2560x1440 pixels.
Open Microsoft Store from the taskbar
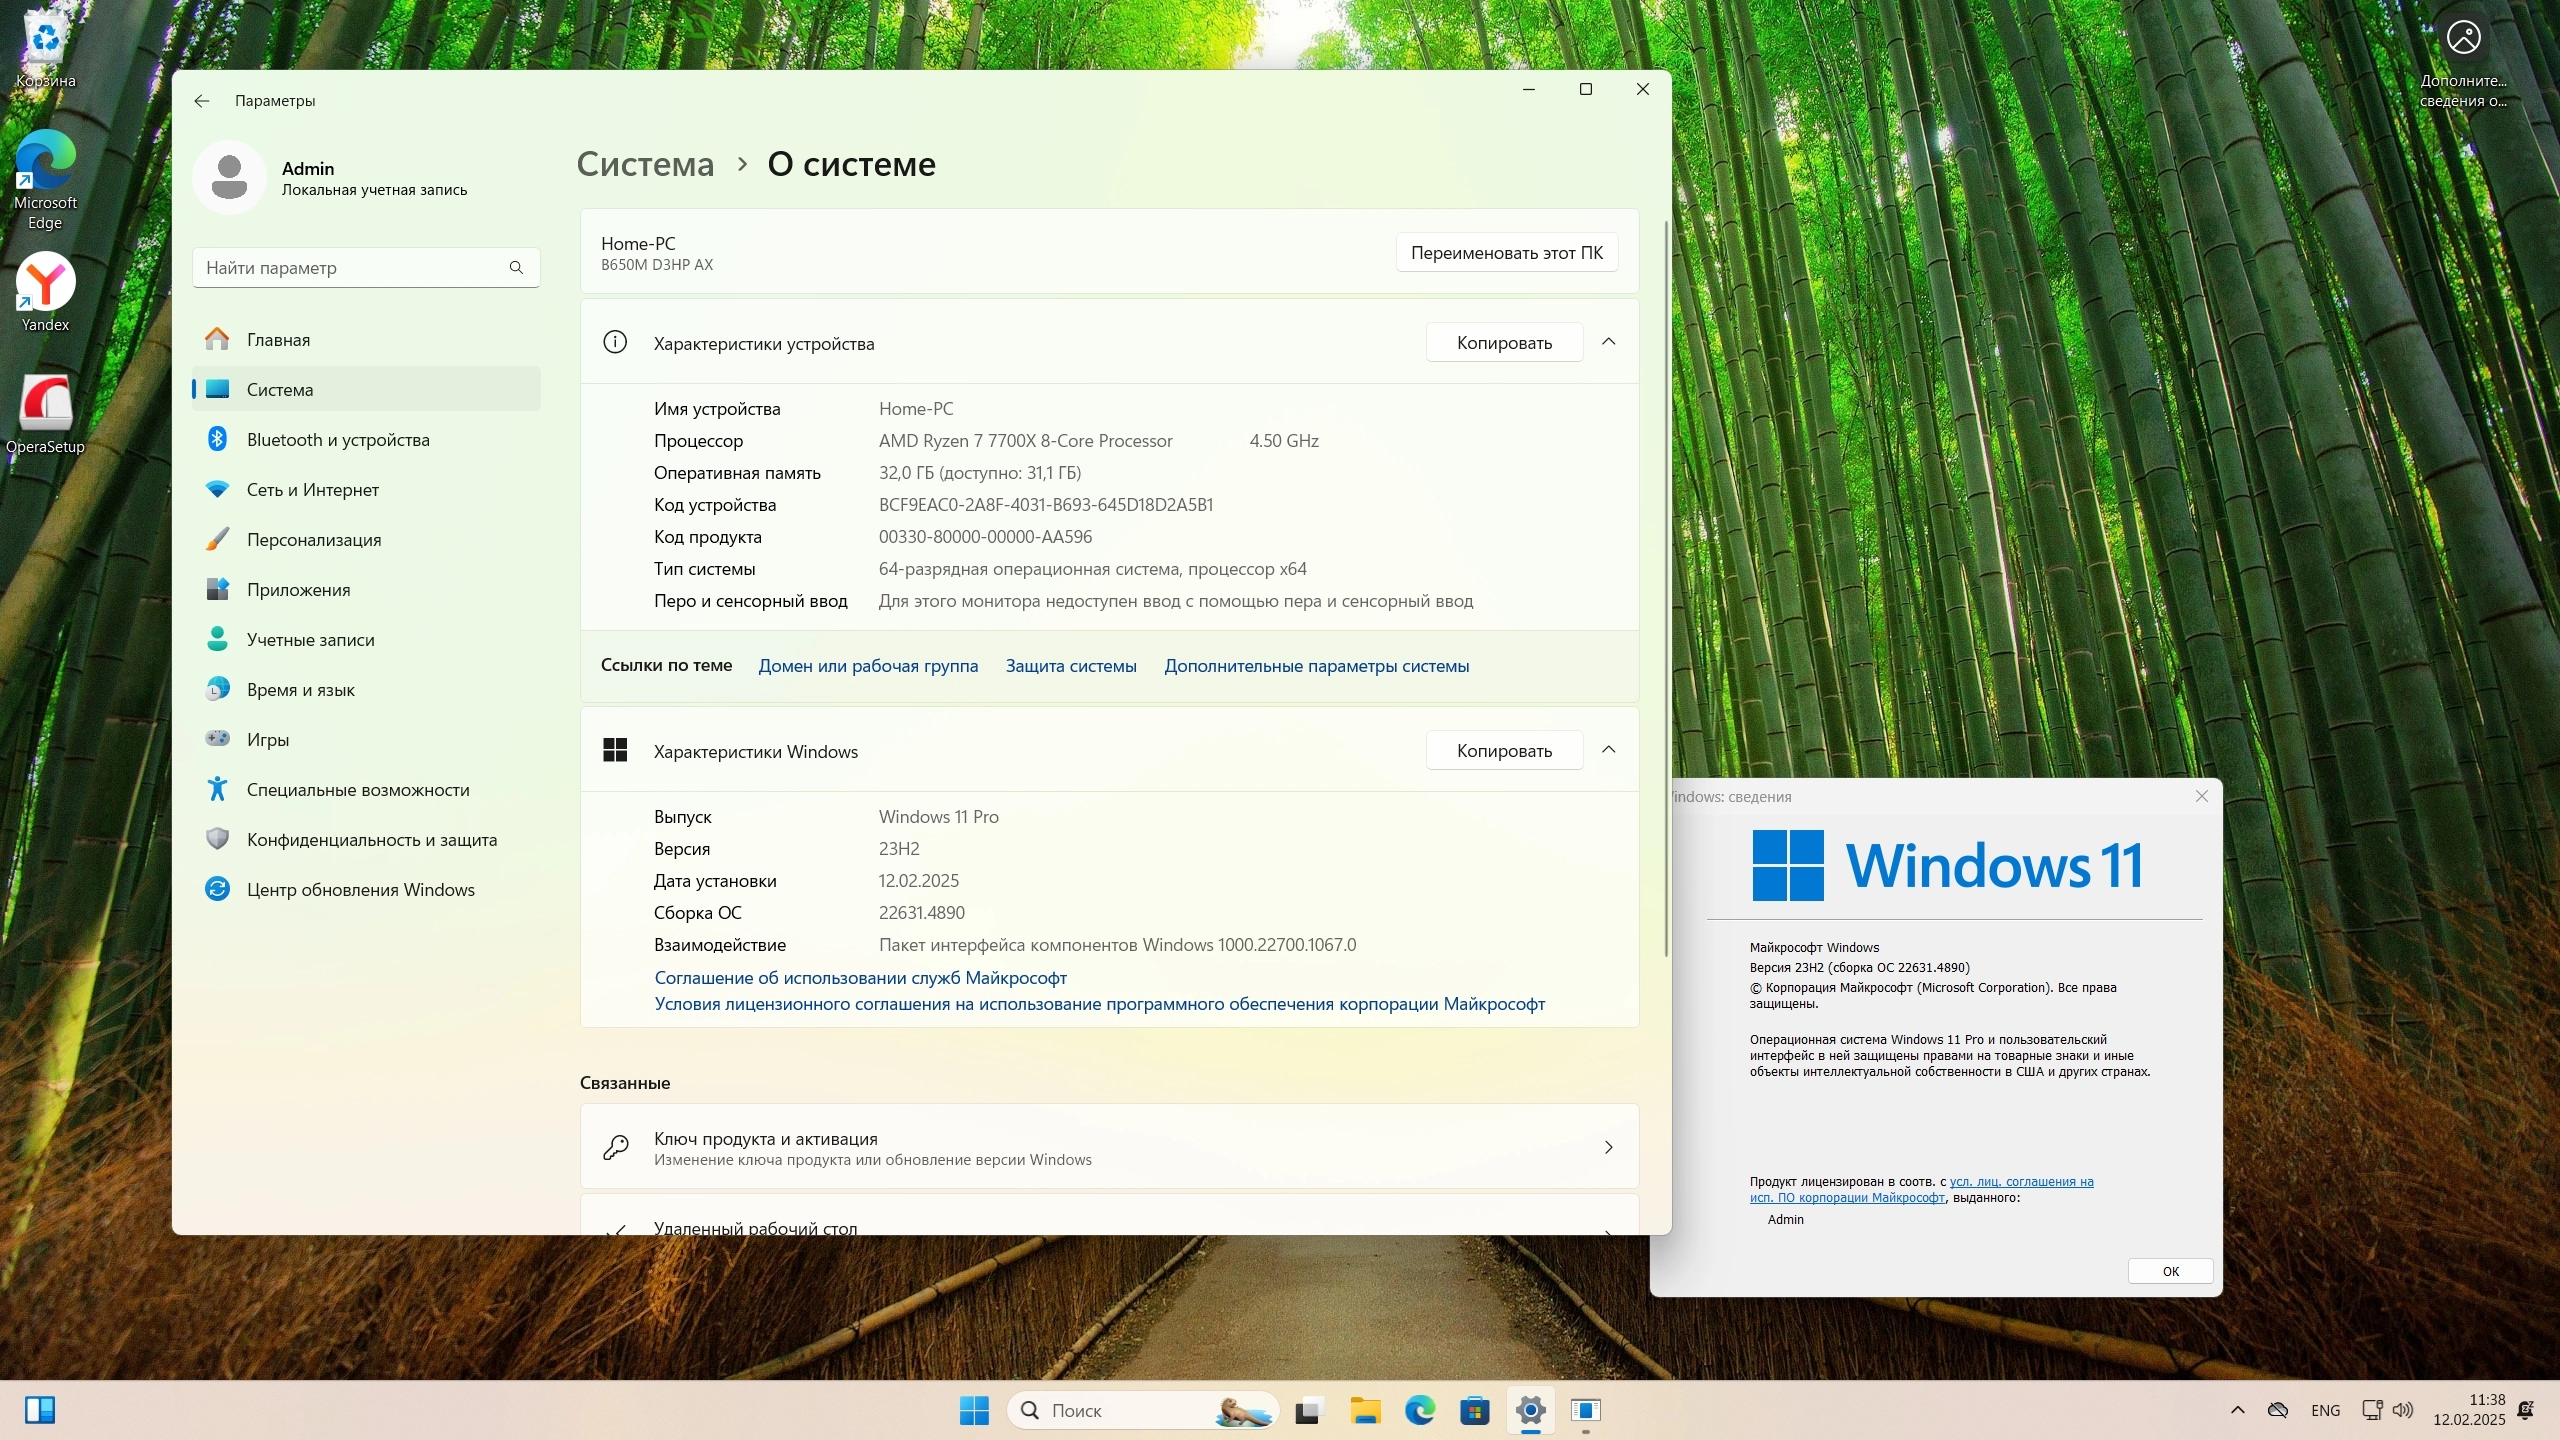[1474, 1411]
